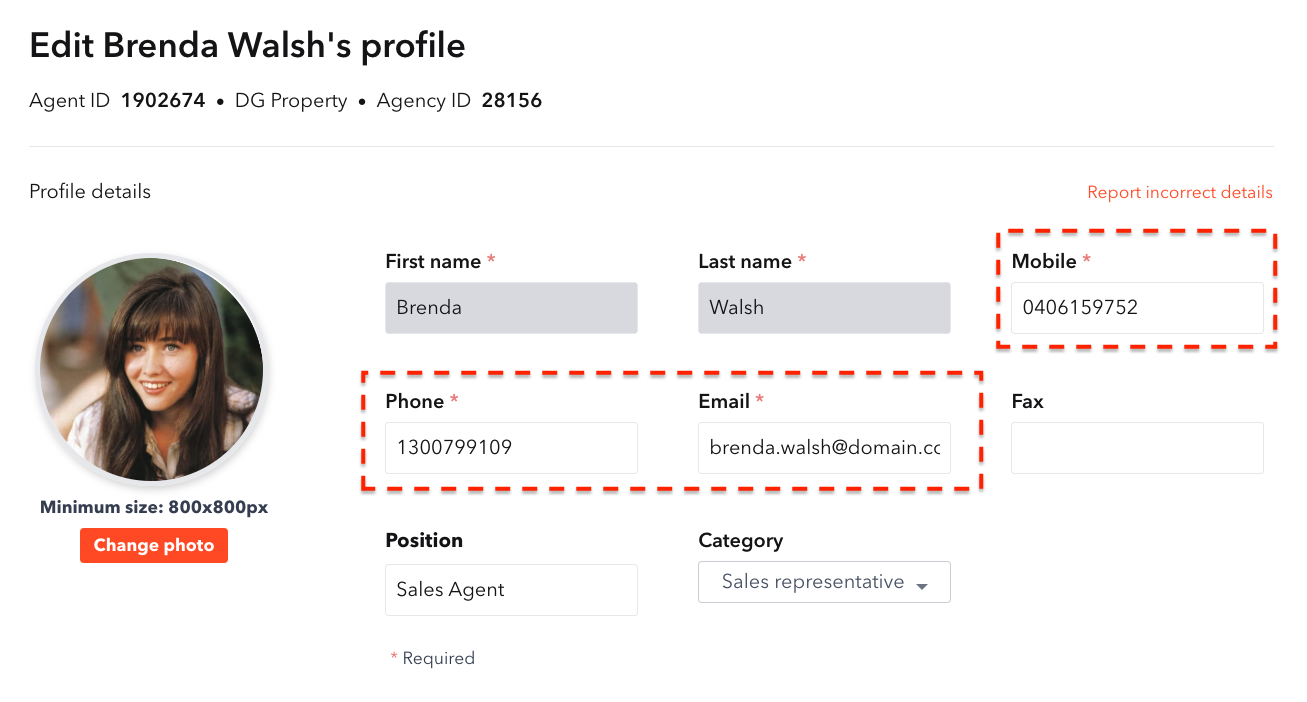Select the empty Fax field
The width and height of the screenshot is (1307, 702).
[x=1137, y=448]
